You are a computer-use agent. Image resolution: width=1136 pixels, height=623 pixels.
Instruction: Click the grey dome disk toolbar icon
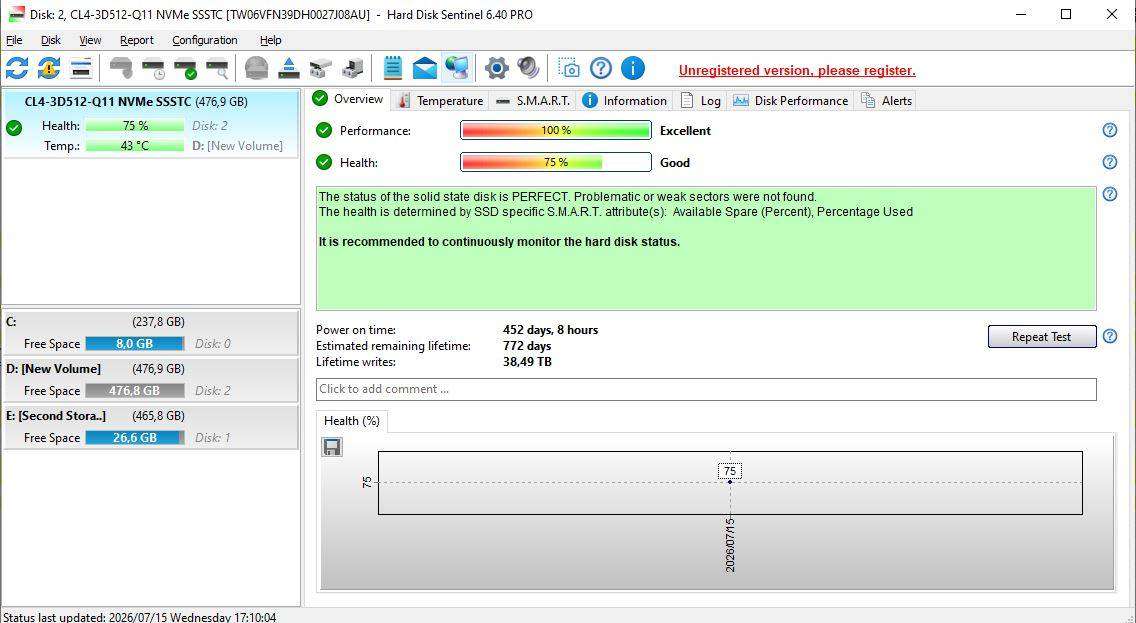(256, 68)
